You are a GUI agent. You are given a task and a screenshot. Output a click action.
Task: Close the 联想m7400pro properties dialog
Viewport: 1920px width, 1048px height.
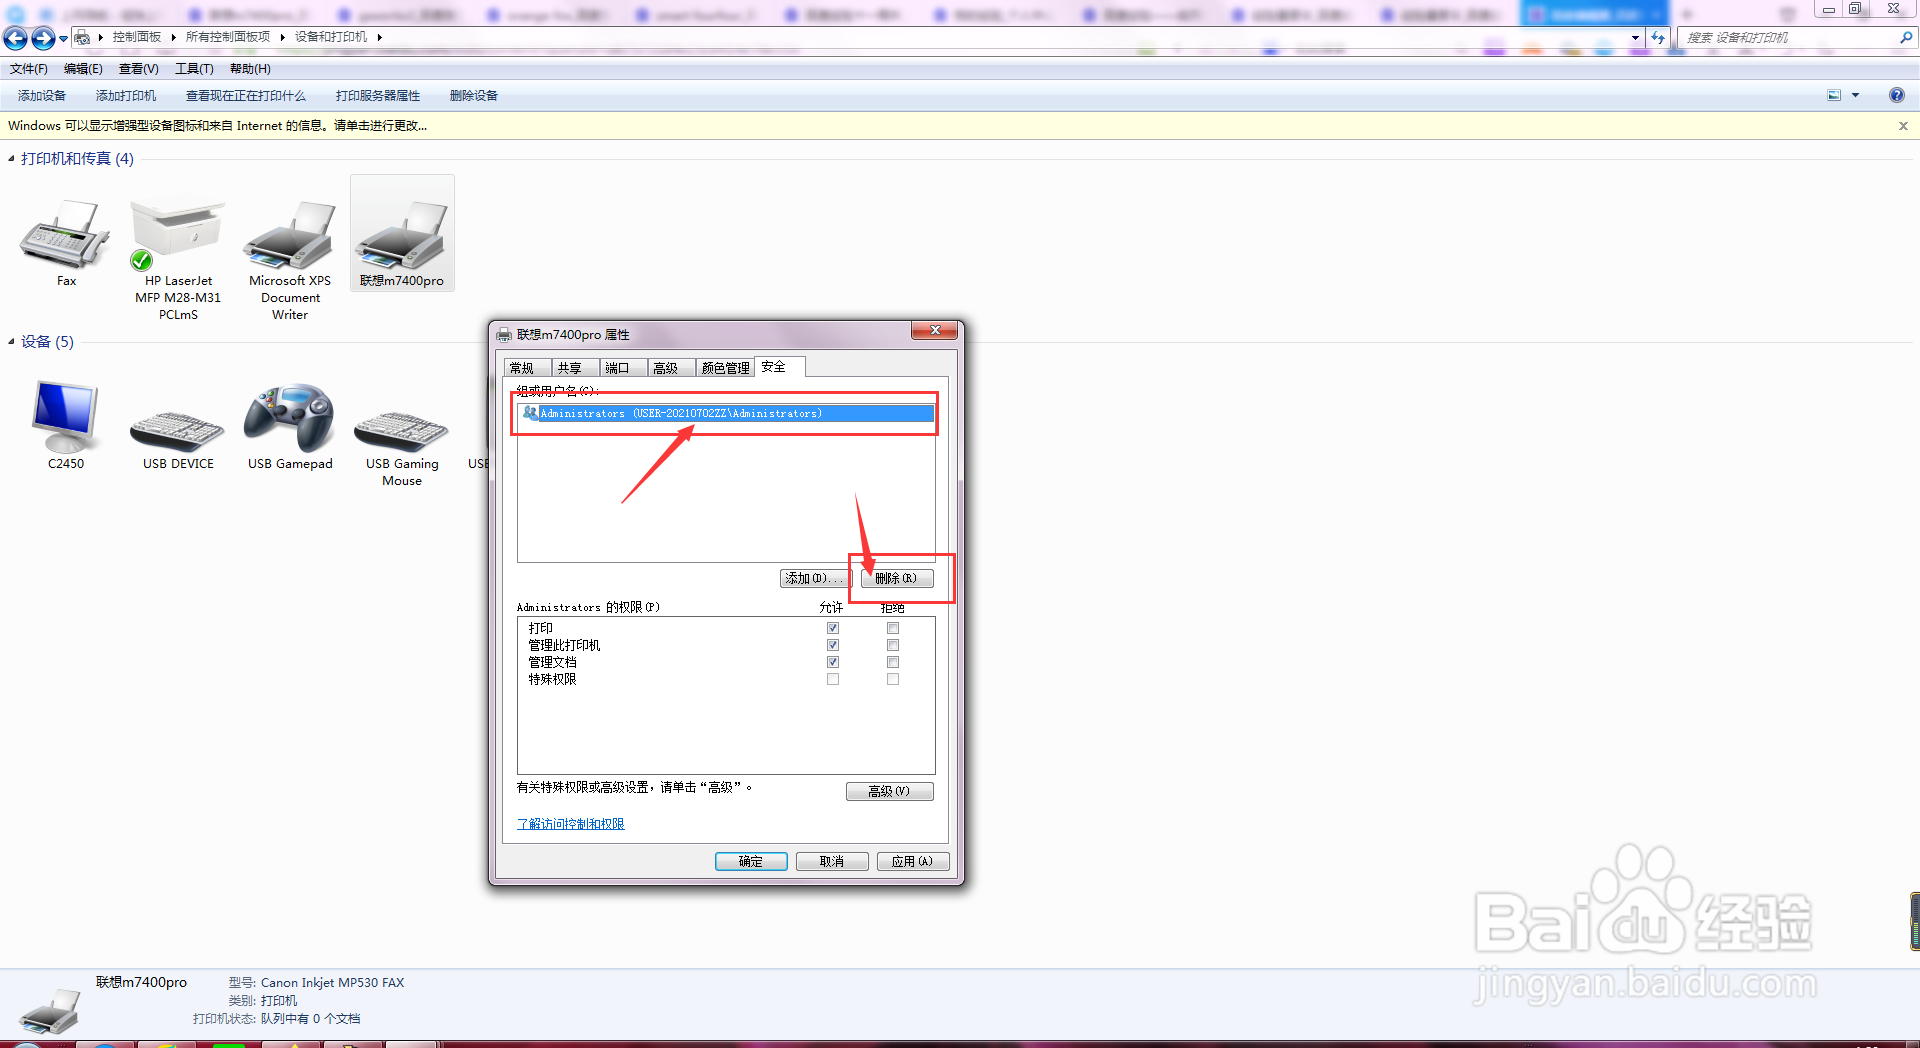pos(936,330)
